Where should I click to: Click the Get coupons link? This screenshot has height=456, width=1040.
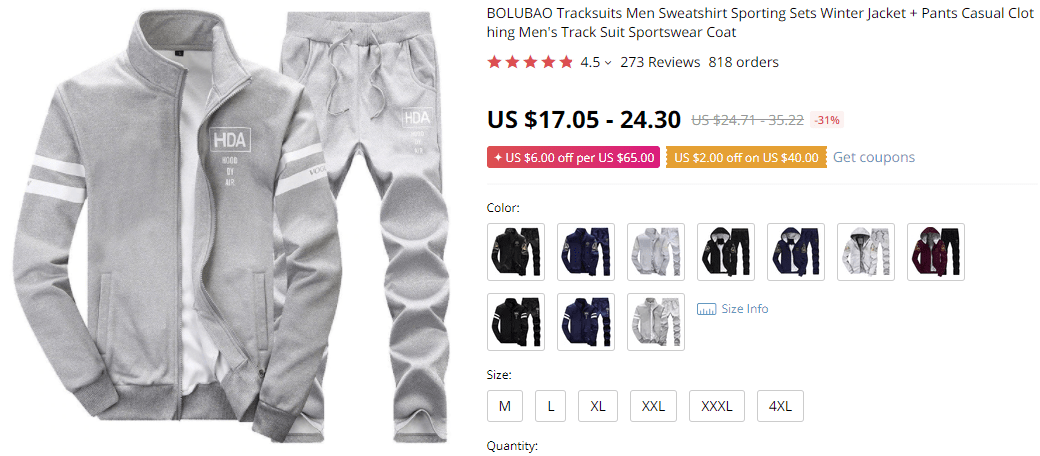pyautogui.click(x=874, y=157)
